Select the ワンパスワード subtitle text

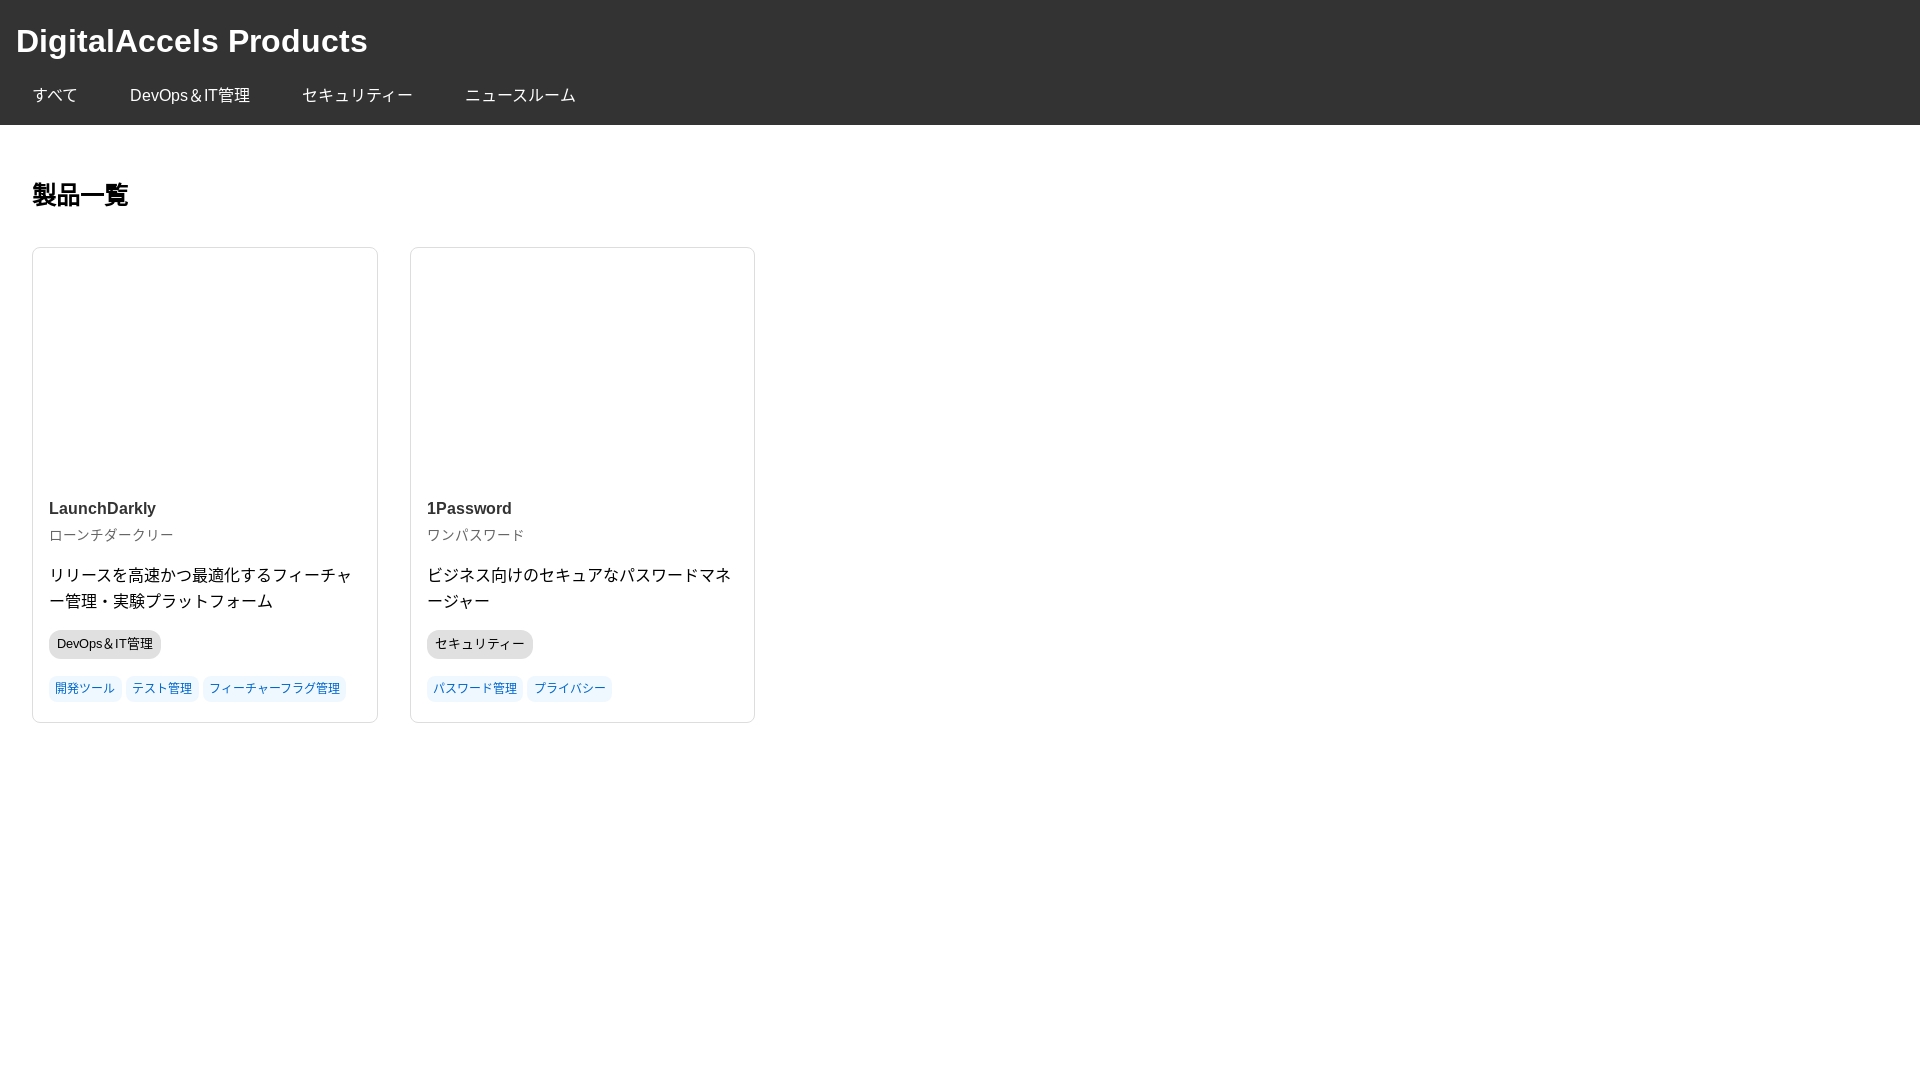click(x=475, y=535)
